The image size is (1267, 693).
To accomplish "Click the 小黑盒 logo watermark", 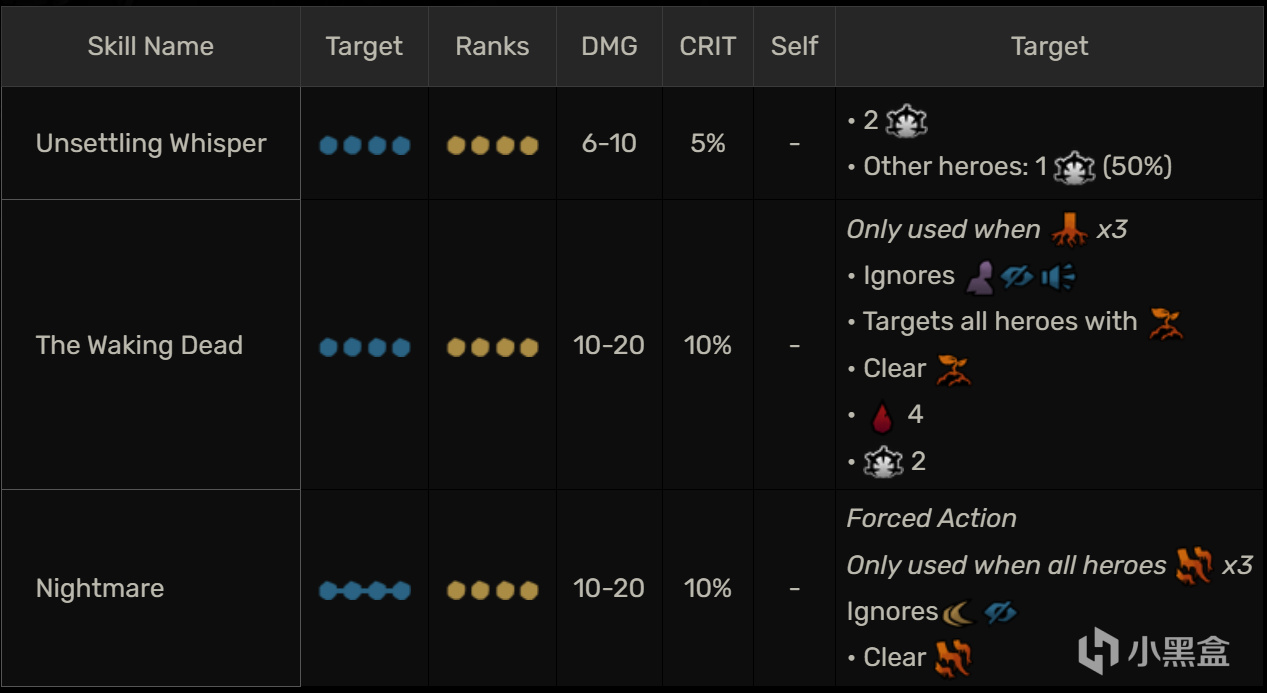I will tap(1155, 650).
